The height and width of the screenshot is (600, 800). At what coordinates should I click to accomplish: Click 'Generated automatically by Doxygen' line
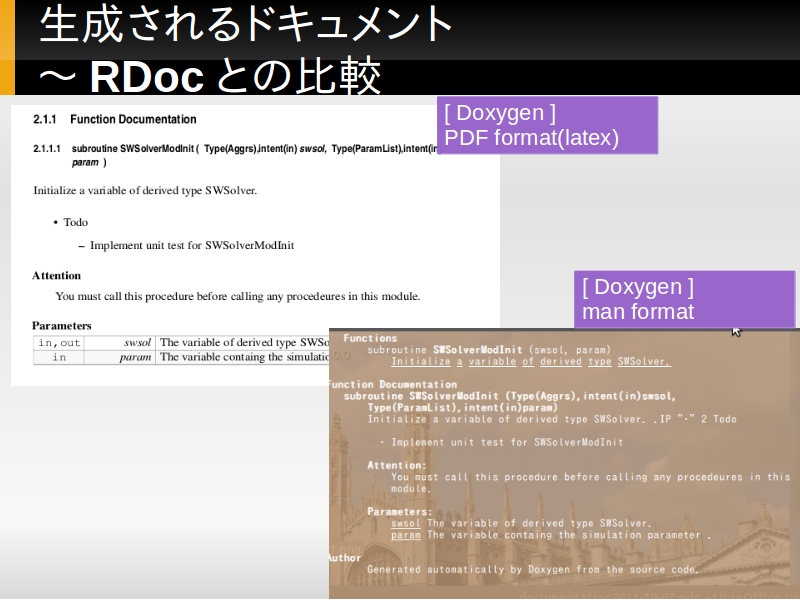532,569
